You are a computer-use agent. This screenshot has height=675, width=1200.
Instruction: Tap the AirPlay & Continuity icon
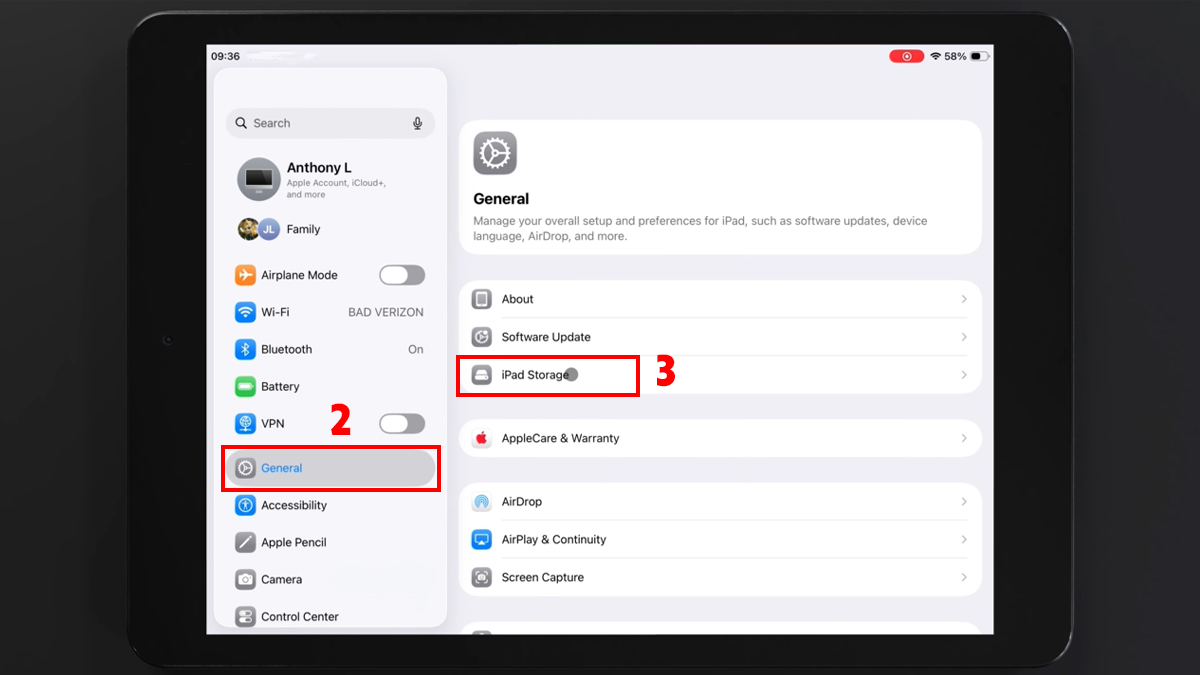[482, 540]
